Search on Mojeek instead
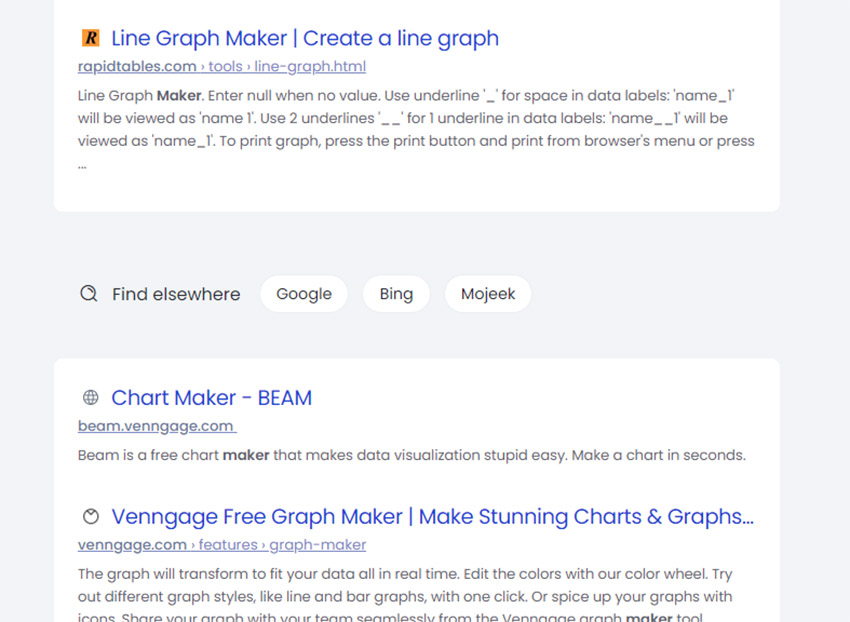The image size is (850, 622). click(x=488, y=293)
